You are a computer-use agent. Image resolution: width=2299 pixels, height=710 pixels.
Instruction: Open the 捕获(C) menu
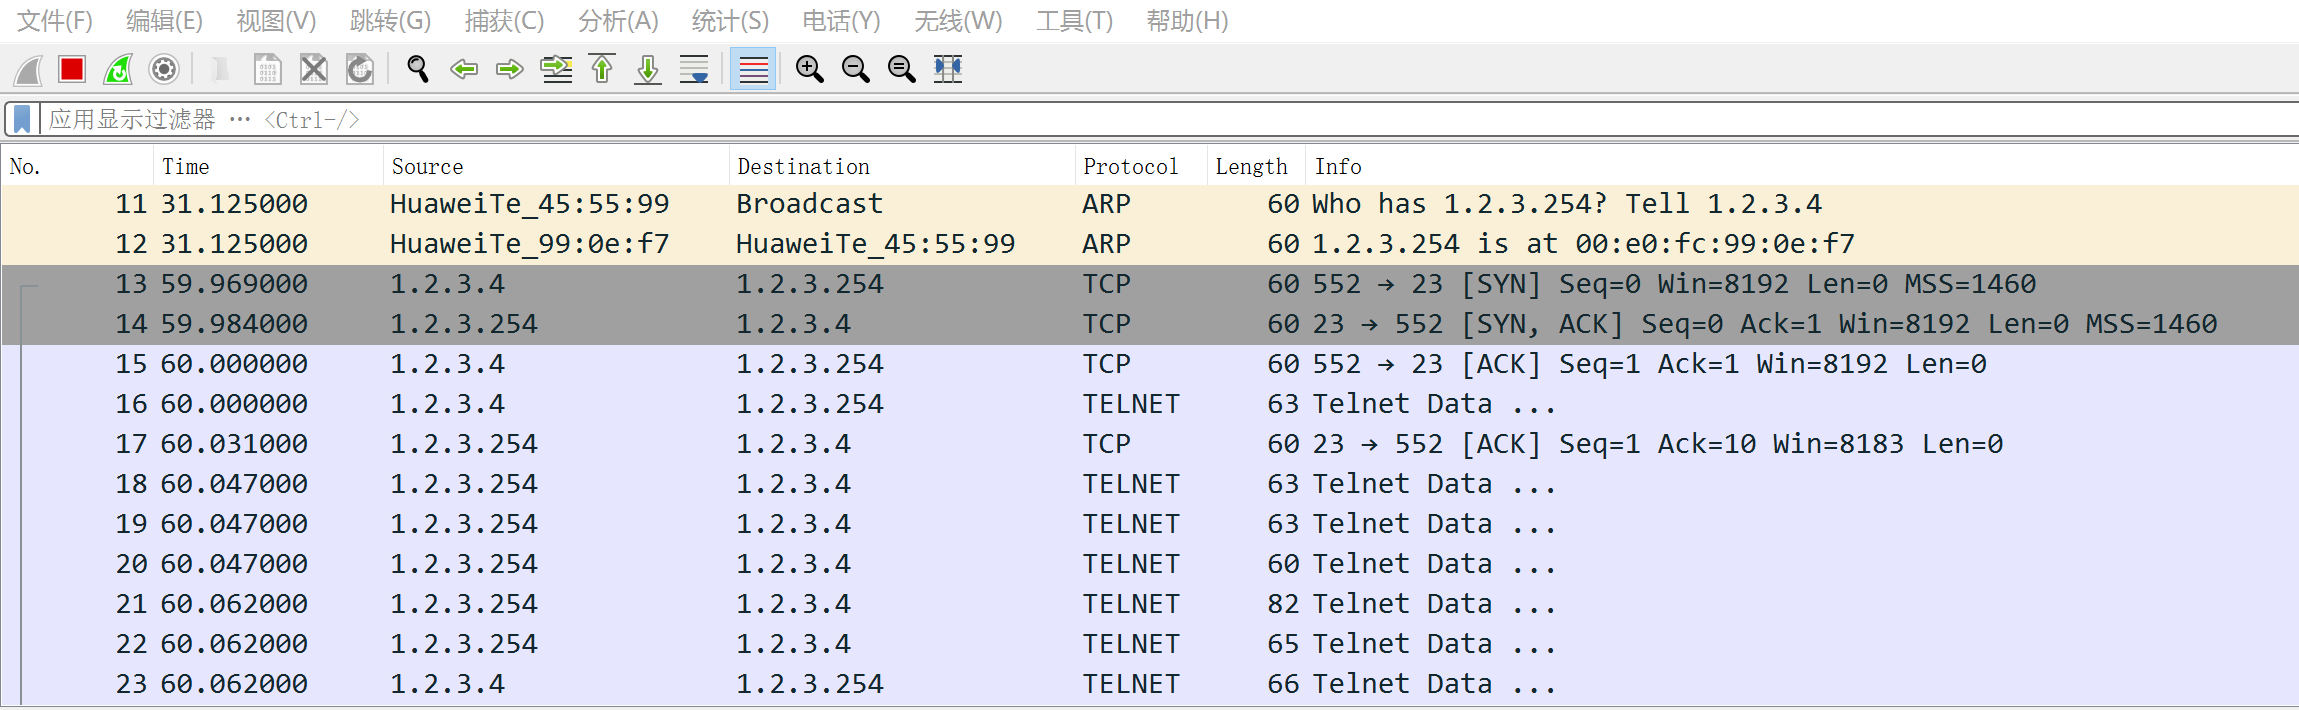pos(504,21)
